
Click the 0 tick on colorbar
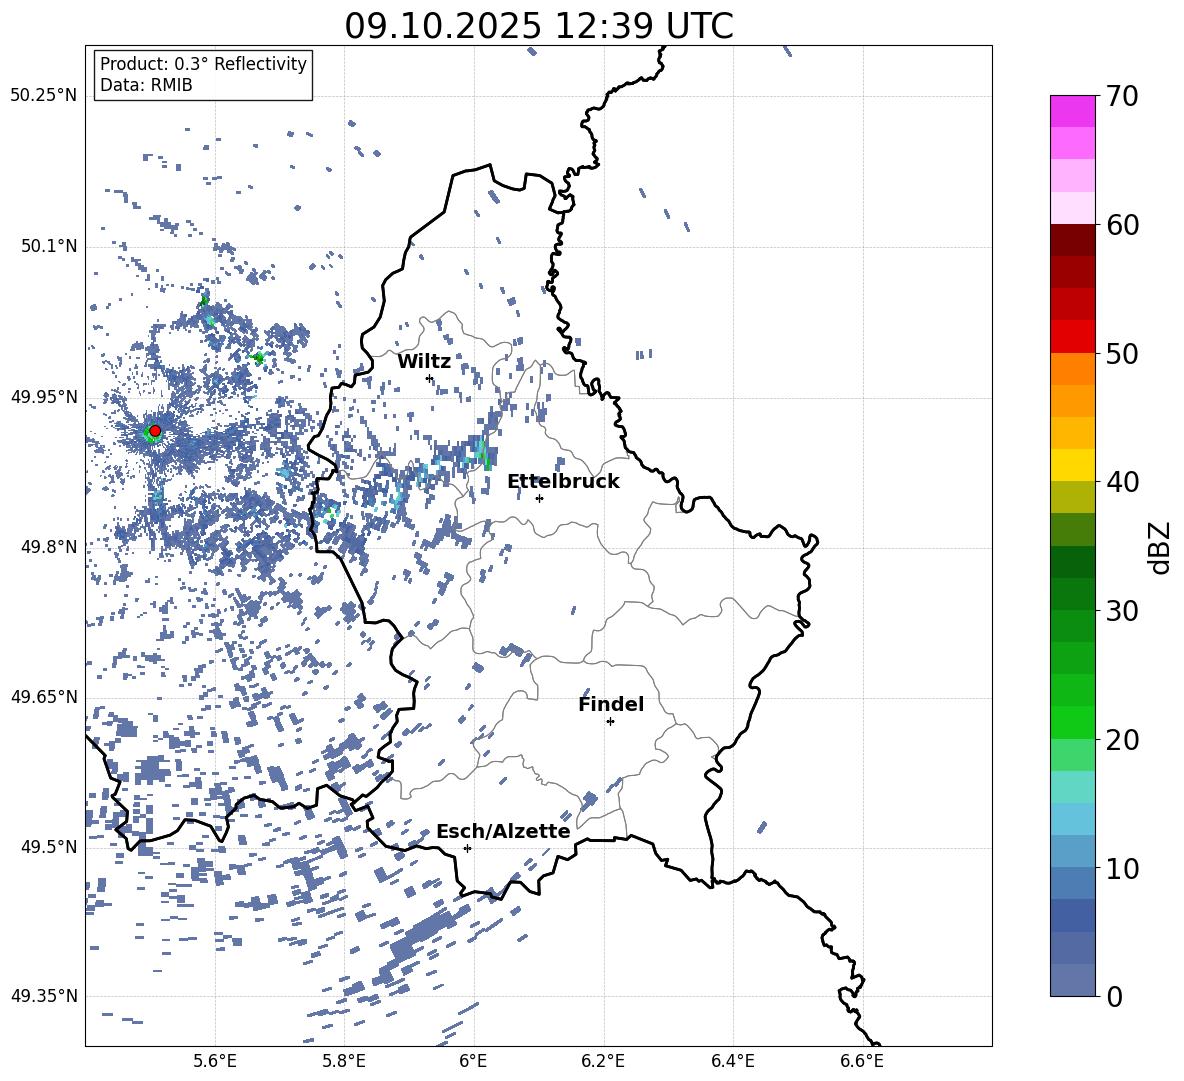[1114, 997]
